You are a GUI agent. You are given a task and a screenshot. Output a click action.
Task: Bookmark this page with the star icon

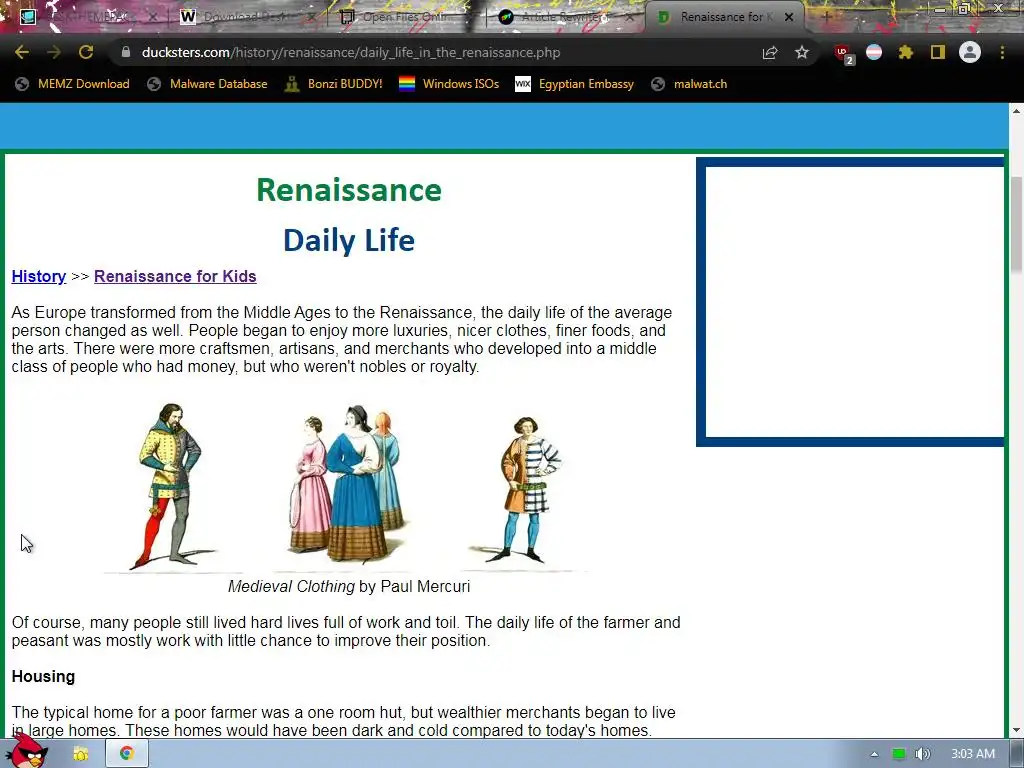click(802, 52)
